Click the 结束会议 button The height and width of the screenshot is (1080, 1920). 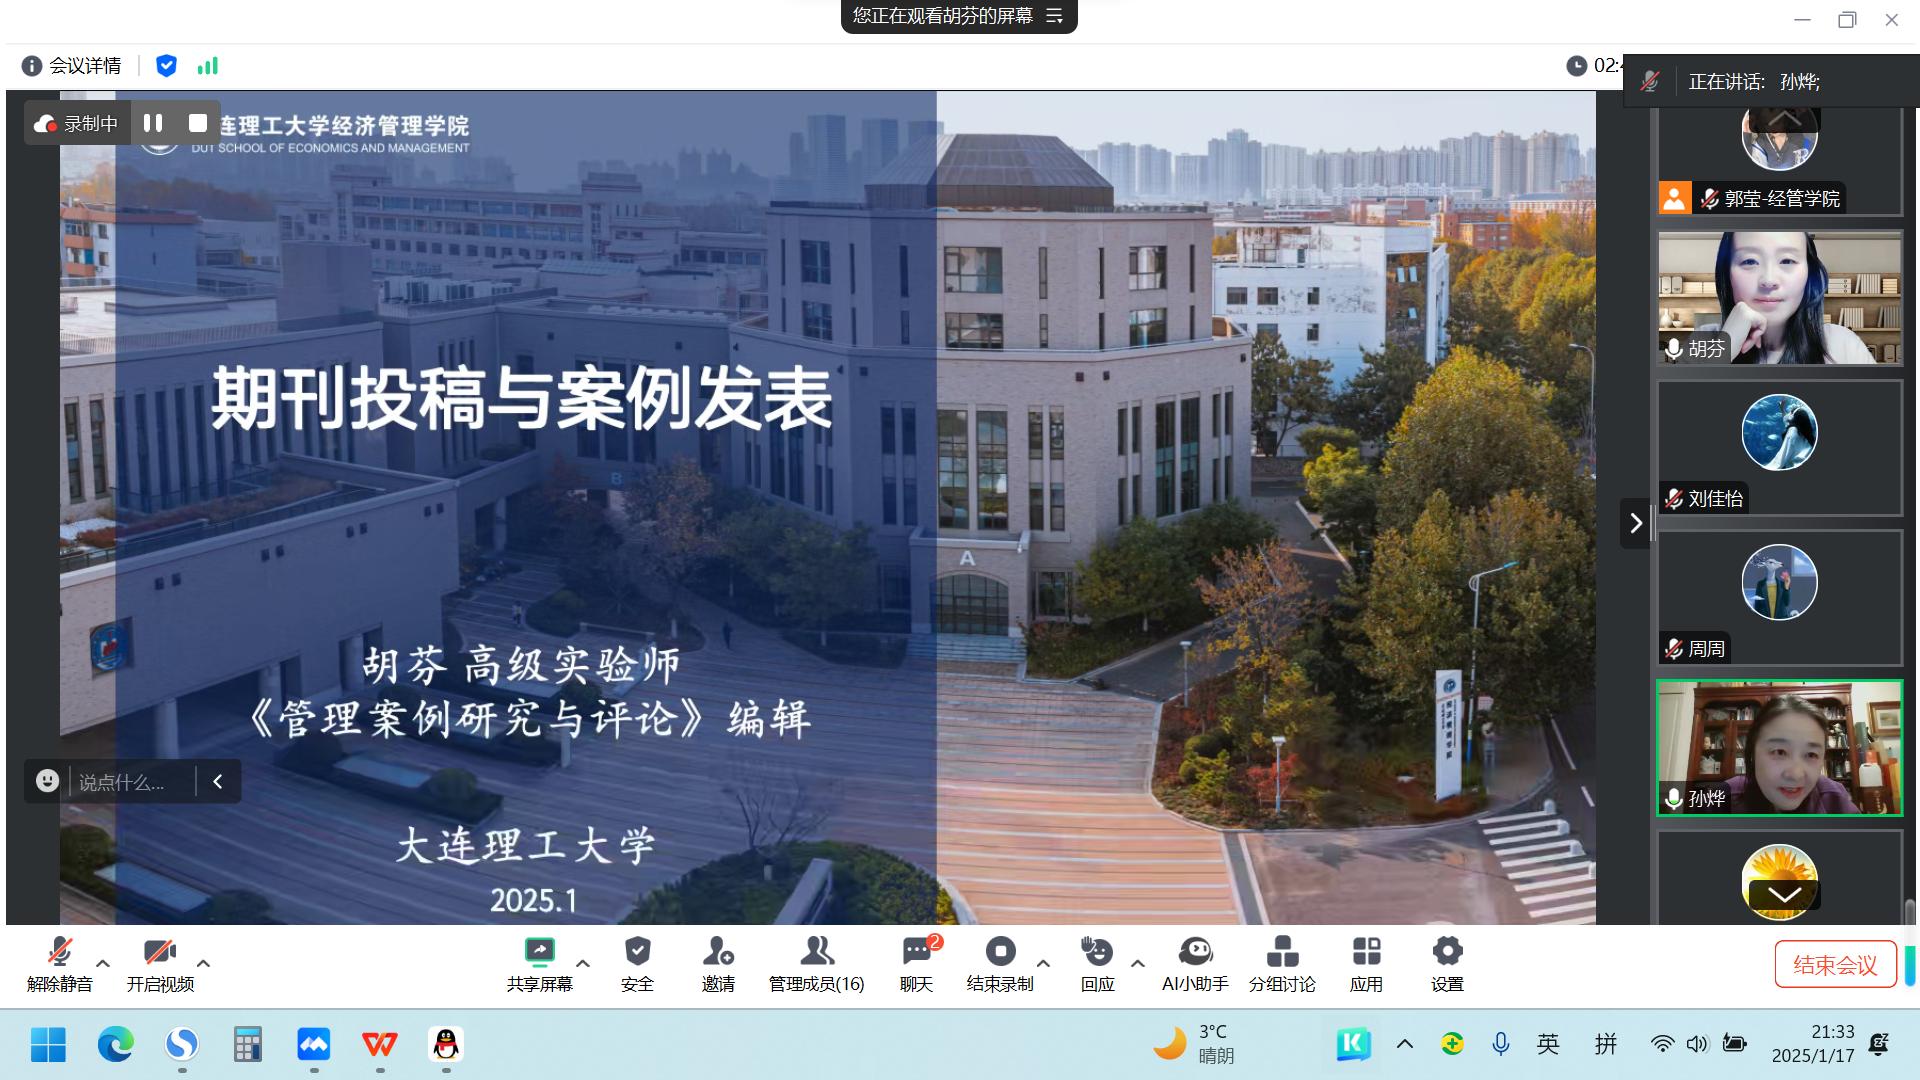(1835, 965)
